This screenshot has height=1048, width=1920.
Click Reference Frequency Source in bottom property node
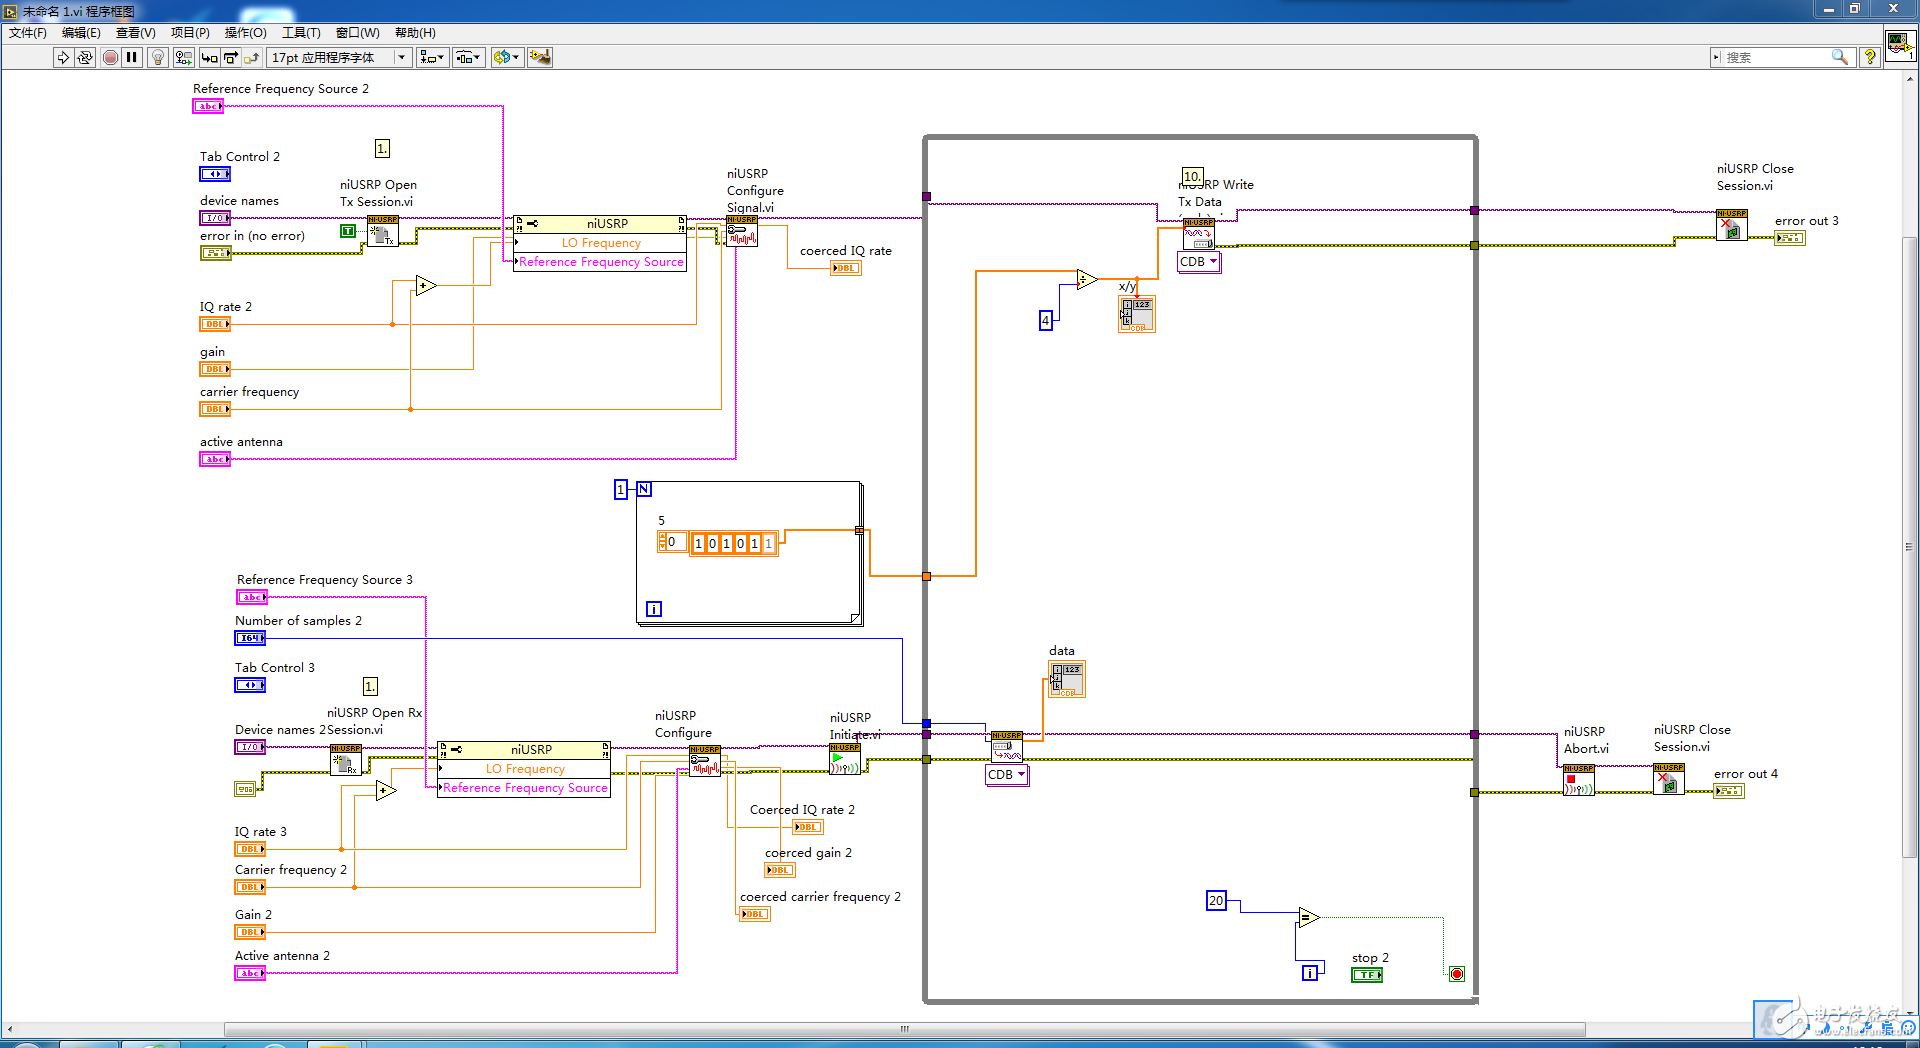tap(525, 788)
